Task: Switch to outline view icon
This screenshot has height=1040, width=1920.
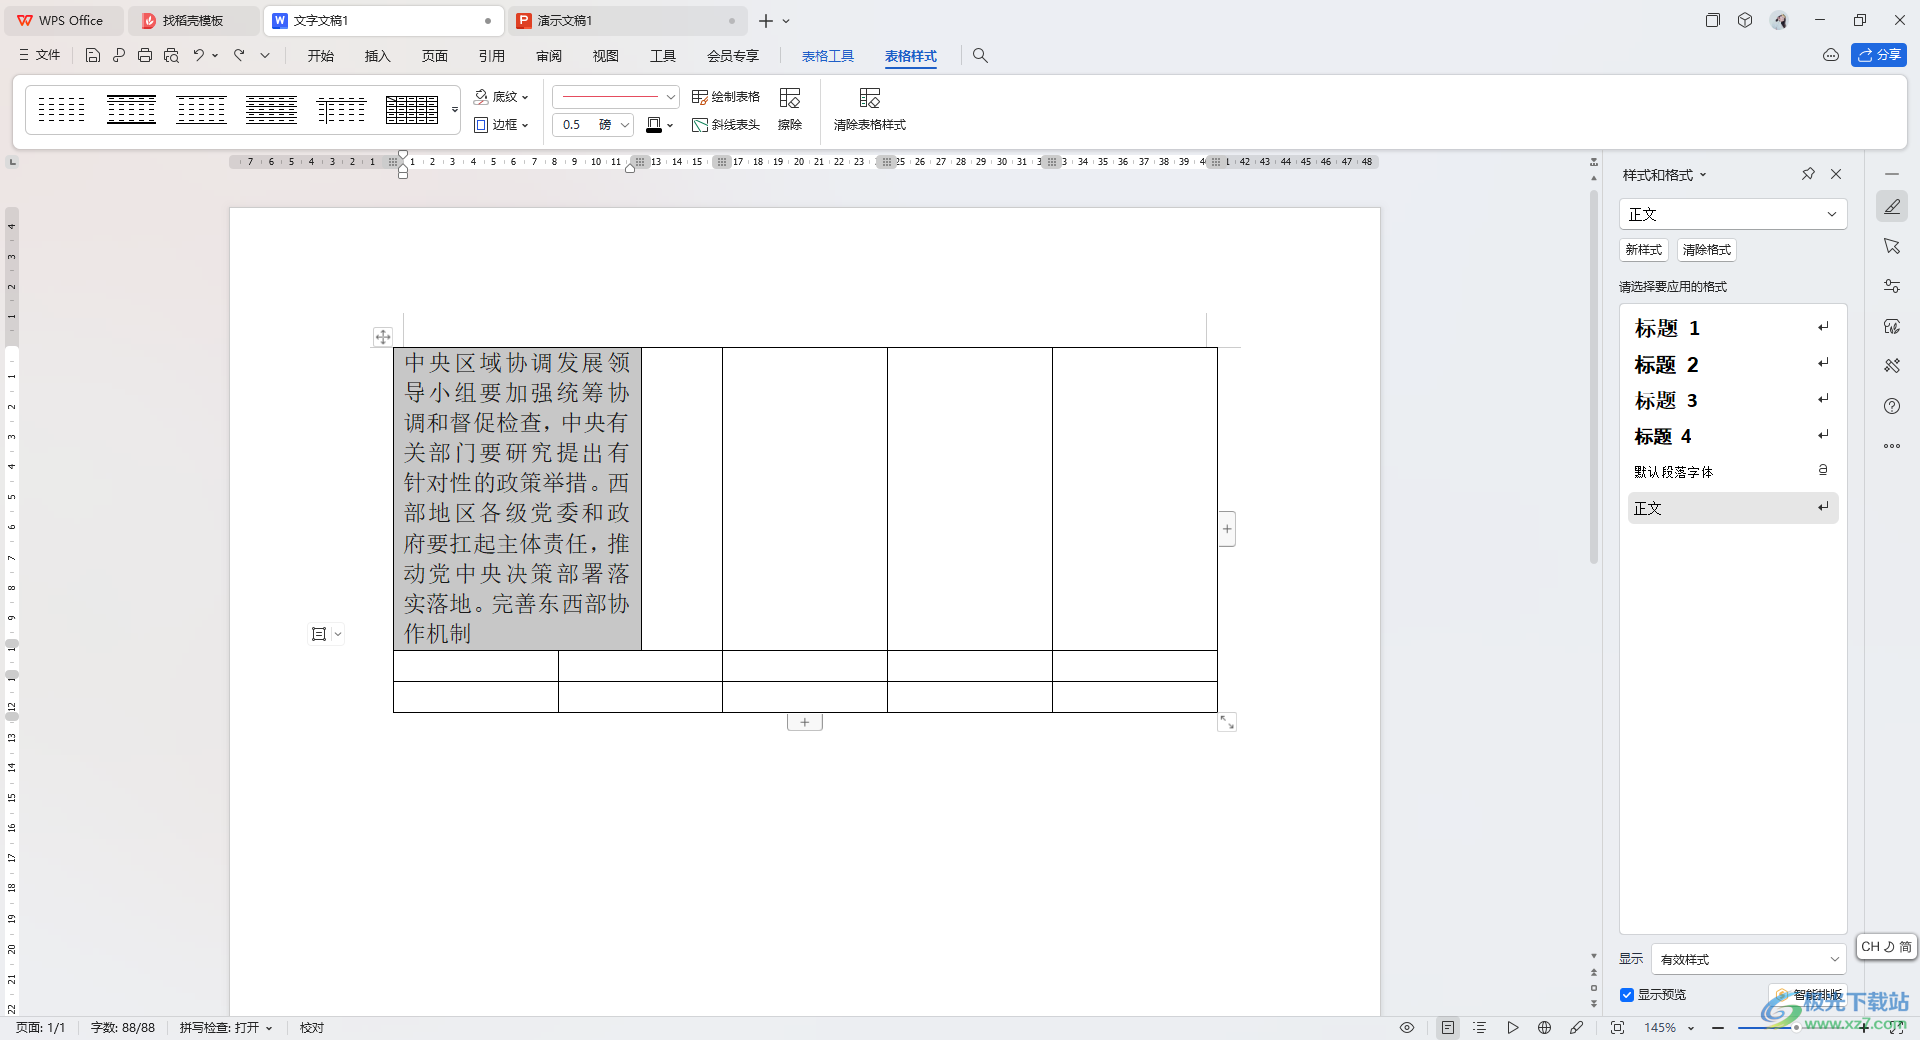Action: [1480, 1028]
